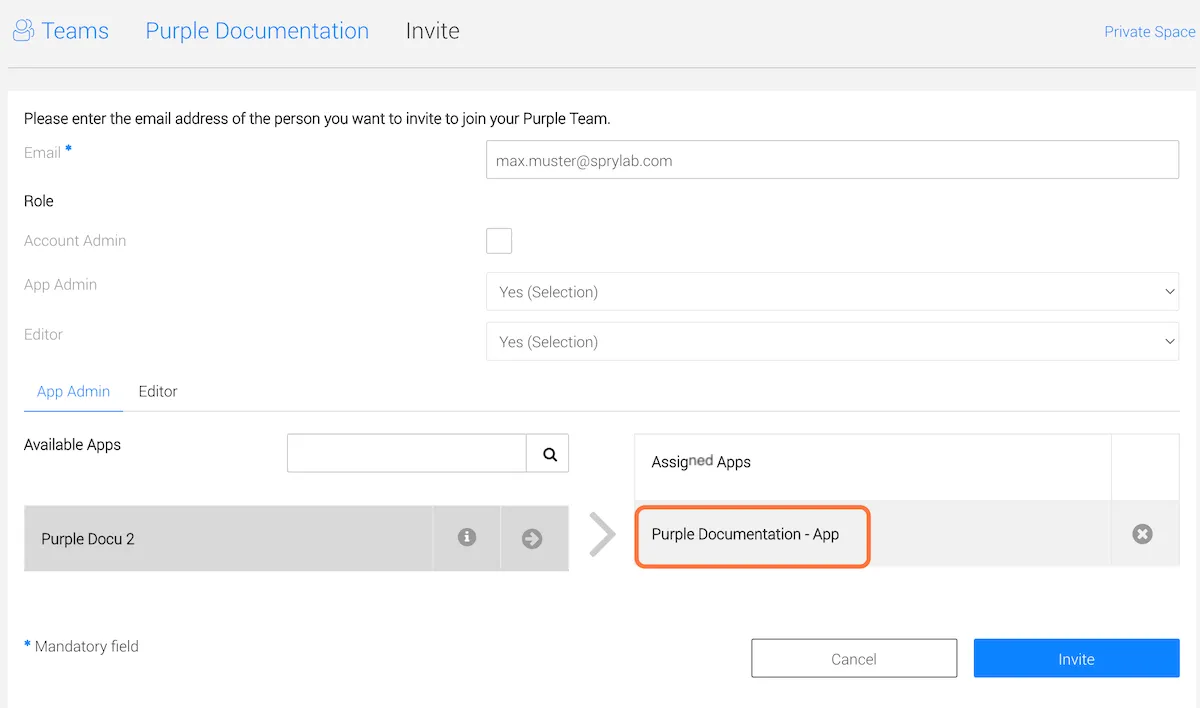Show info for Purple Docu 2
The width and height of the screenshot is (1200, 708).
click(466, 538)
